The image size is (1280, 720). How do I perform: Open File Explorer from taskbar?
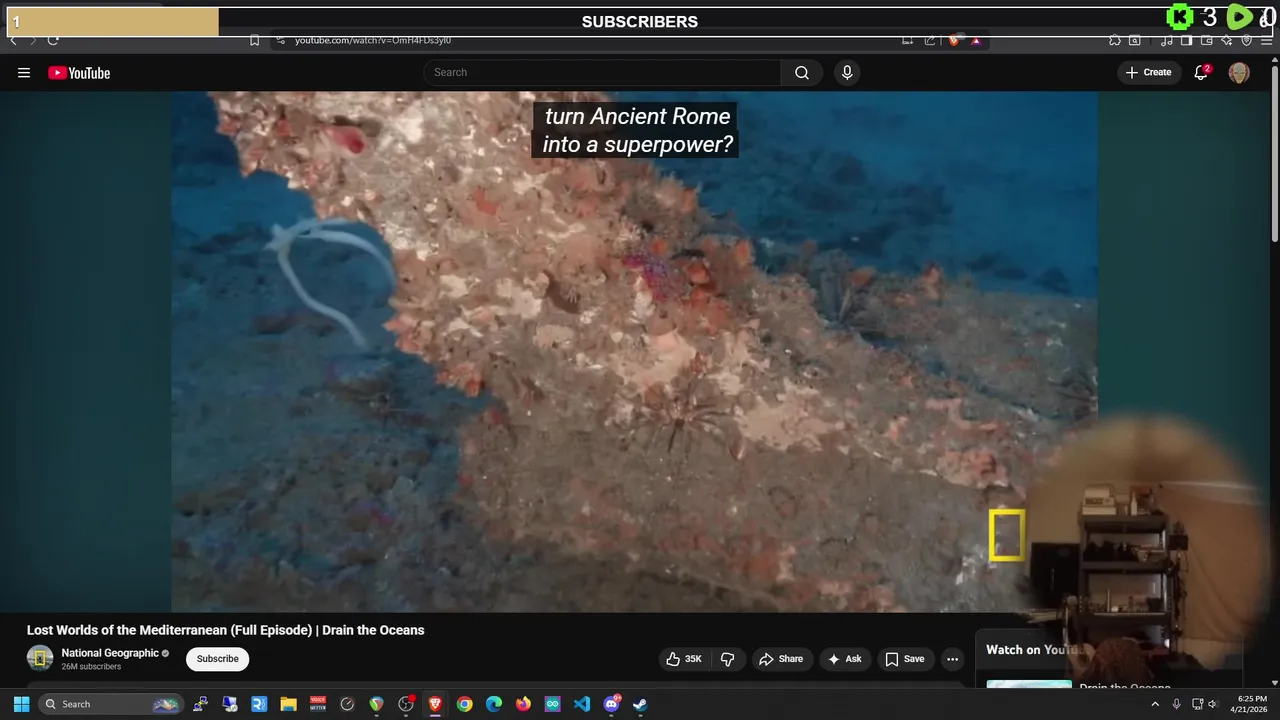[x=288, y=704]
